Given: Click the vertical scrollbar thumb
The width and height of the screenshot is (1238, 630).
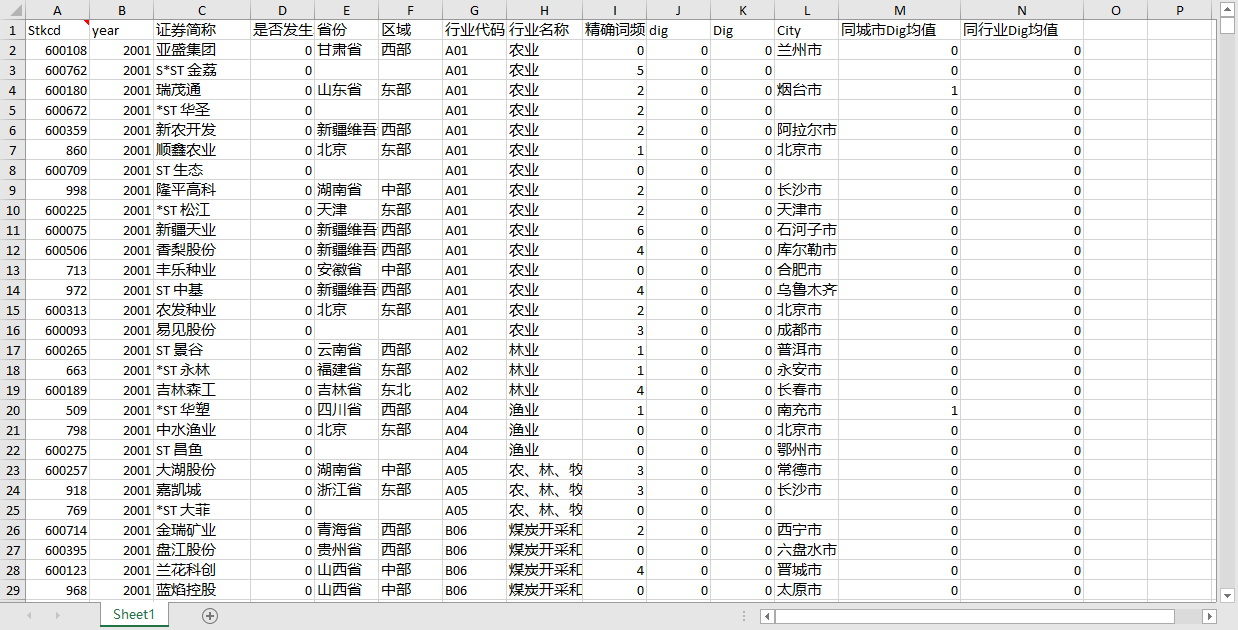Looking at the screenshot, I should point(1228,25).
